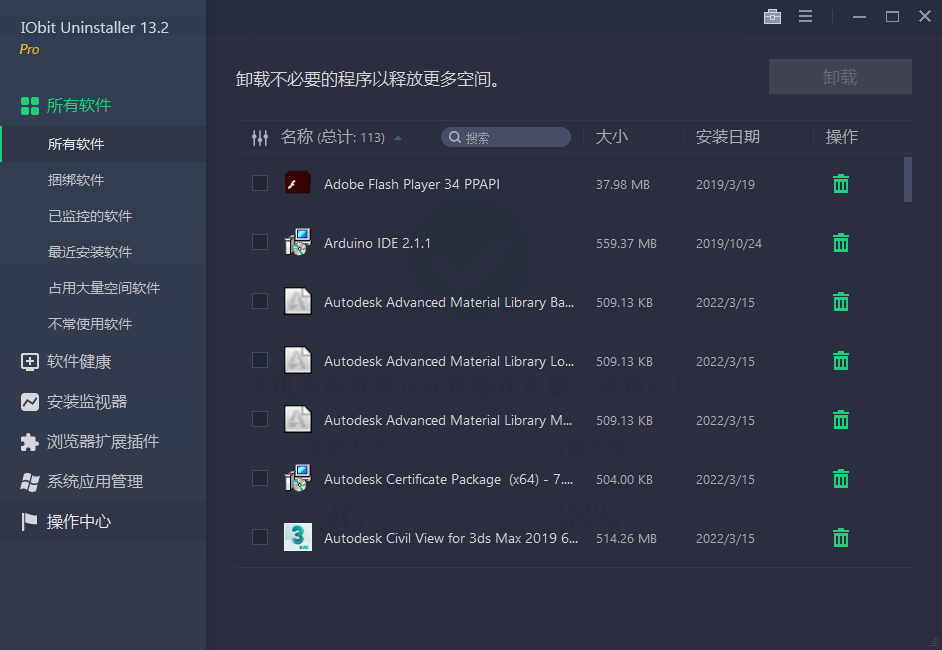Open 所有软件 sub-item in sidebar

coord(103,144)
